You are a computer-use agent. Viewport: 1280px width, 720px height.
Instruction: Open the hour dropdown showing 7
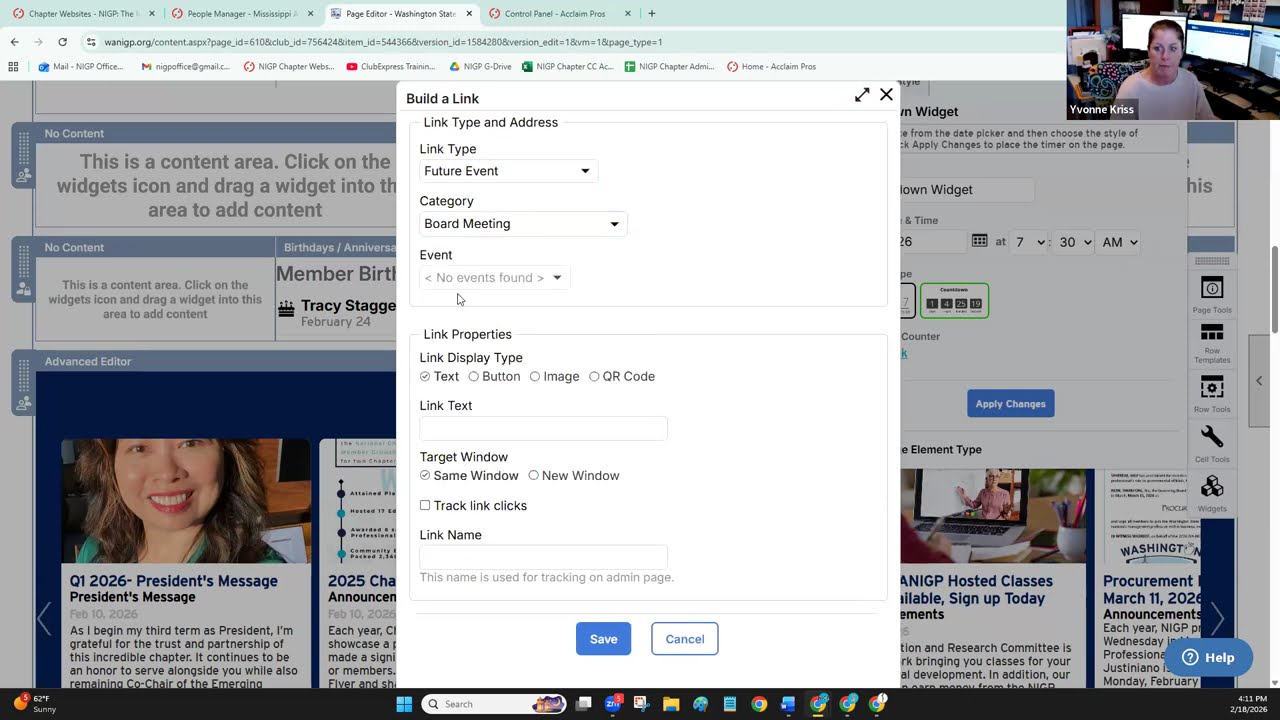[x=1030, y=242]
